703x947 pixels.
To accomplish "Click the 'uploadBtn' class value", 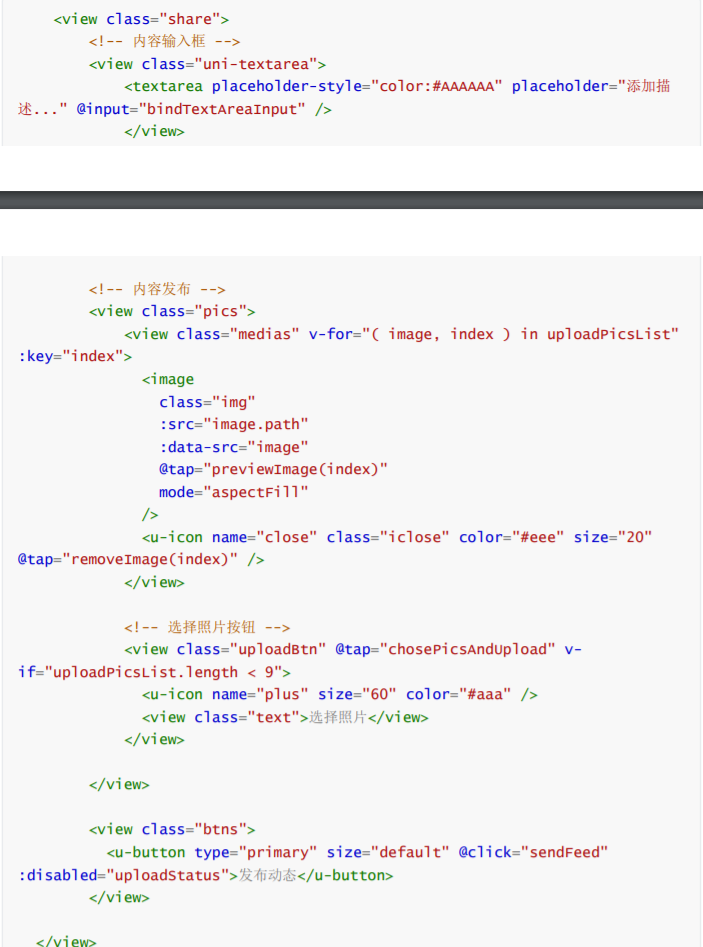I will point(278,650).
